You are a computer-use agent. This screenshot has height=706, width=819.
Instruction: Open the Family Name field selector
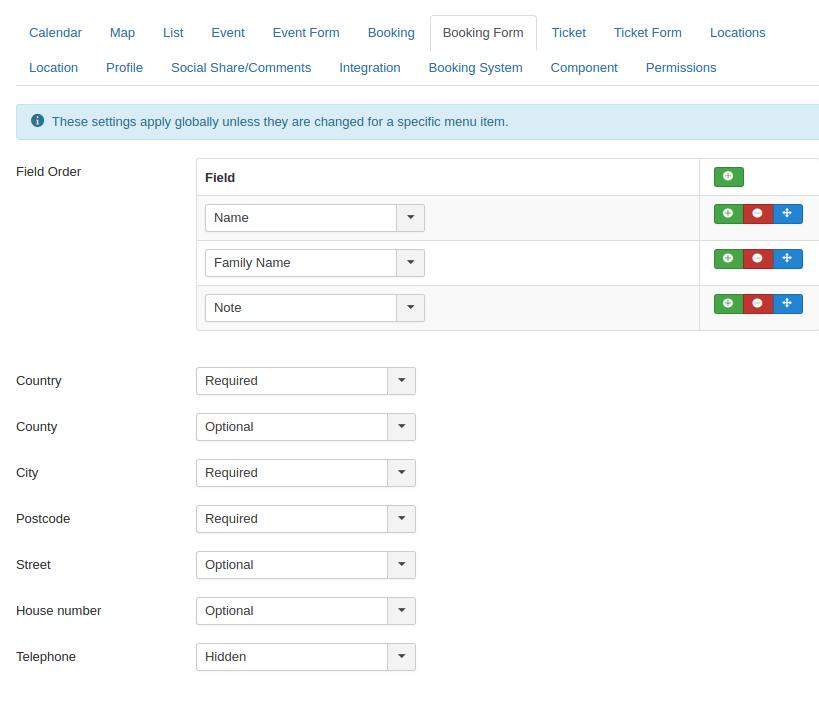(x=314, y=263)
